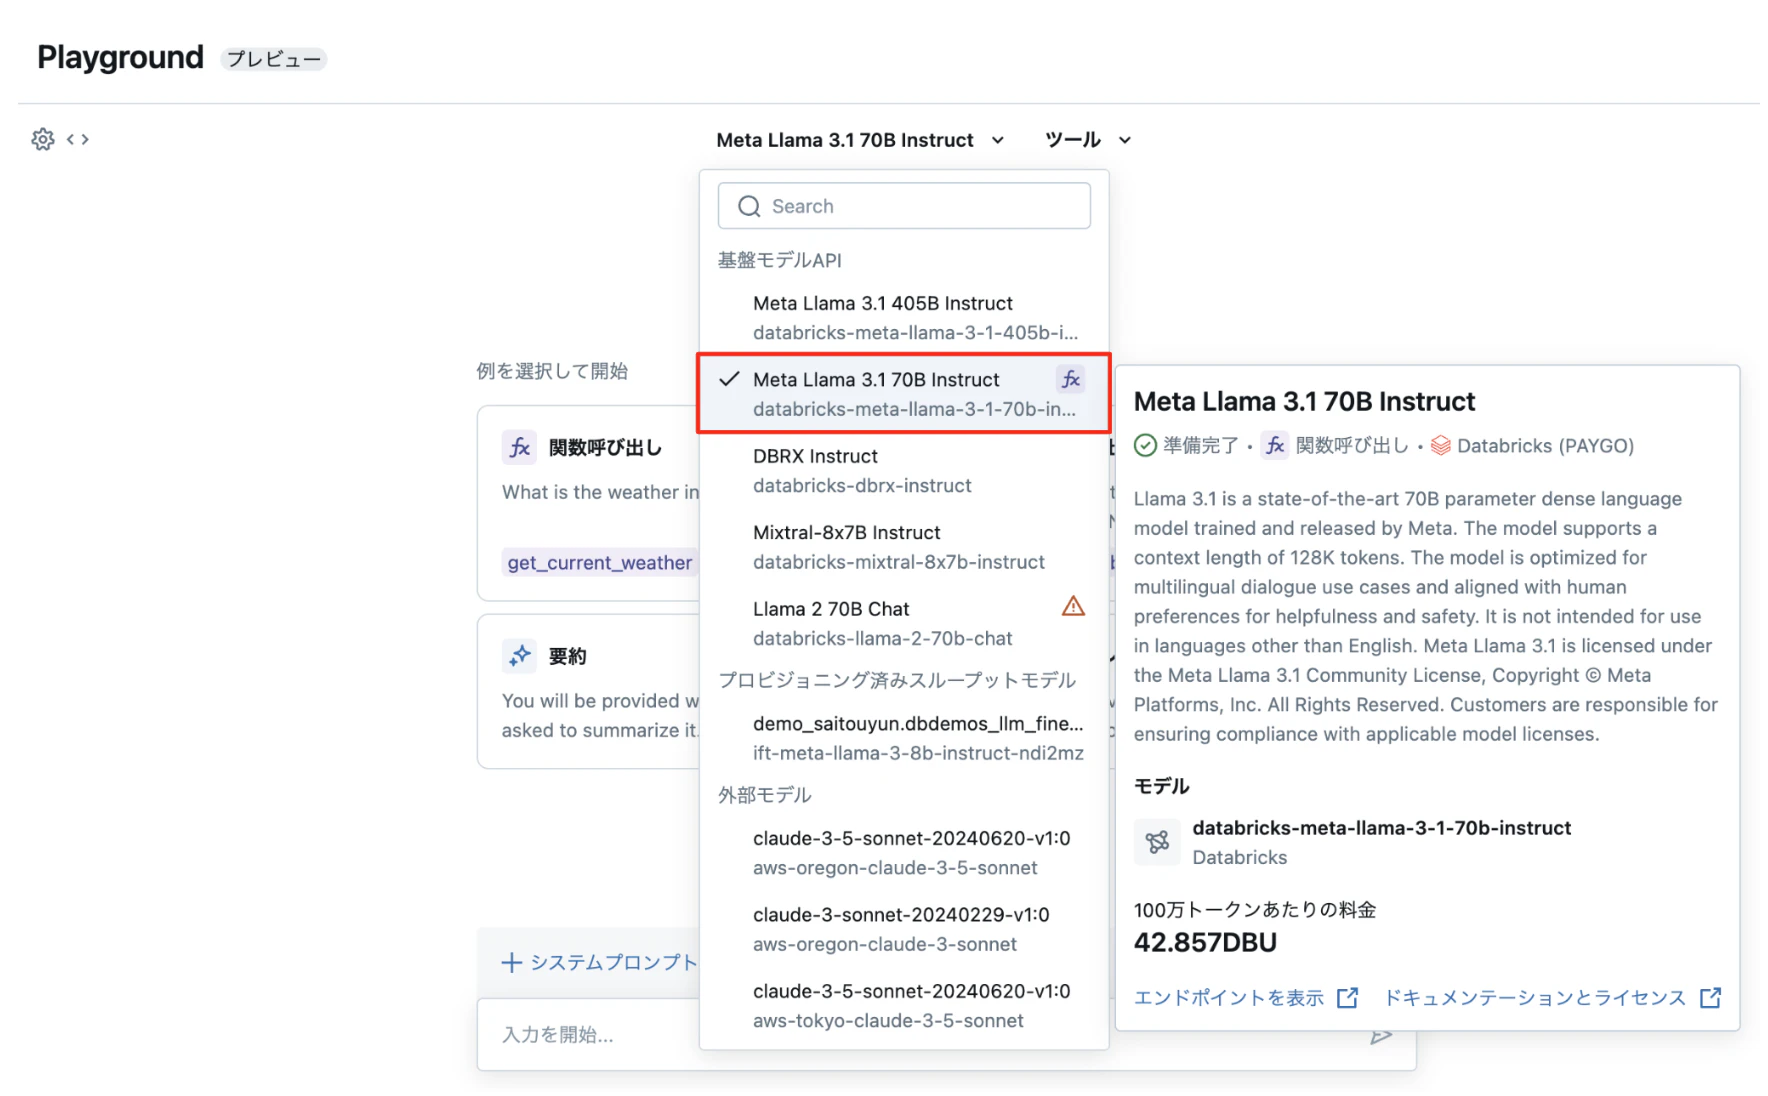Click the Databricks PAYGO layers icon
The image size is (1768, 1096).
[x=1440, y=445]
